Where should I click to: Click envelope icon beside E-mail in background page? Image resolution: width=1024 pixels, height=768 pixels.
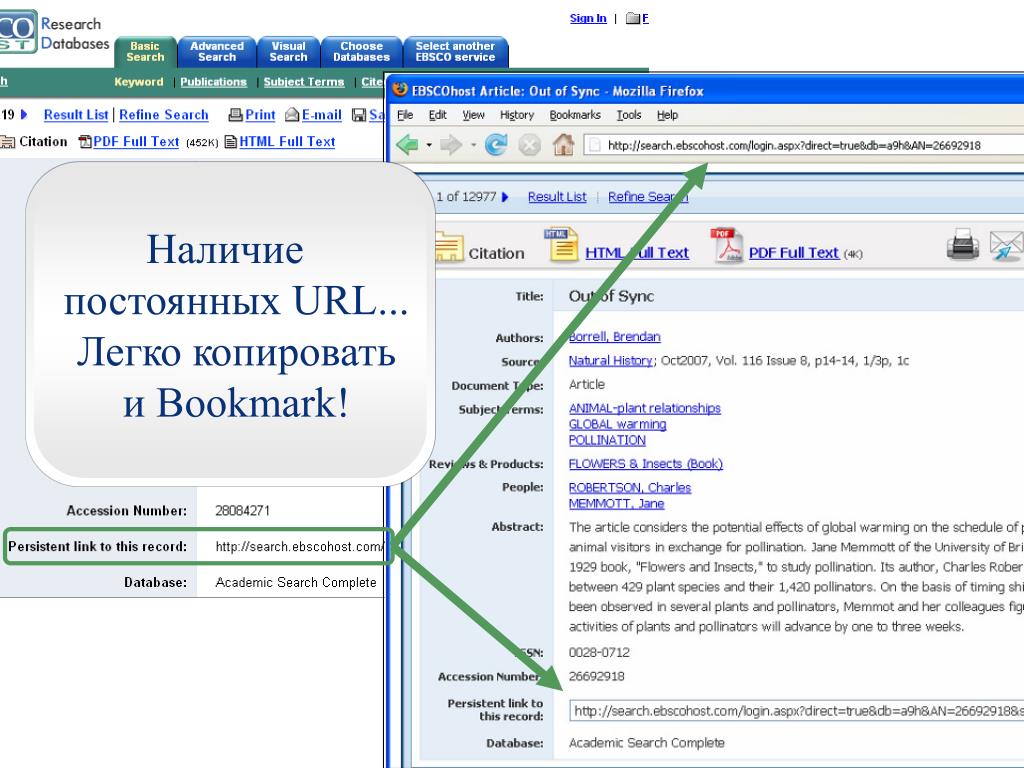pos(293,115)
